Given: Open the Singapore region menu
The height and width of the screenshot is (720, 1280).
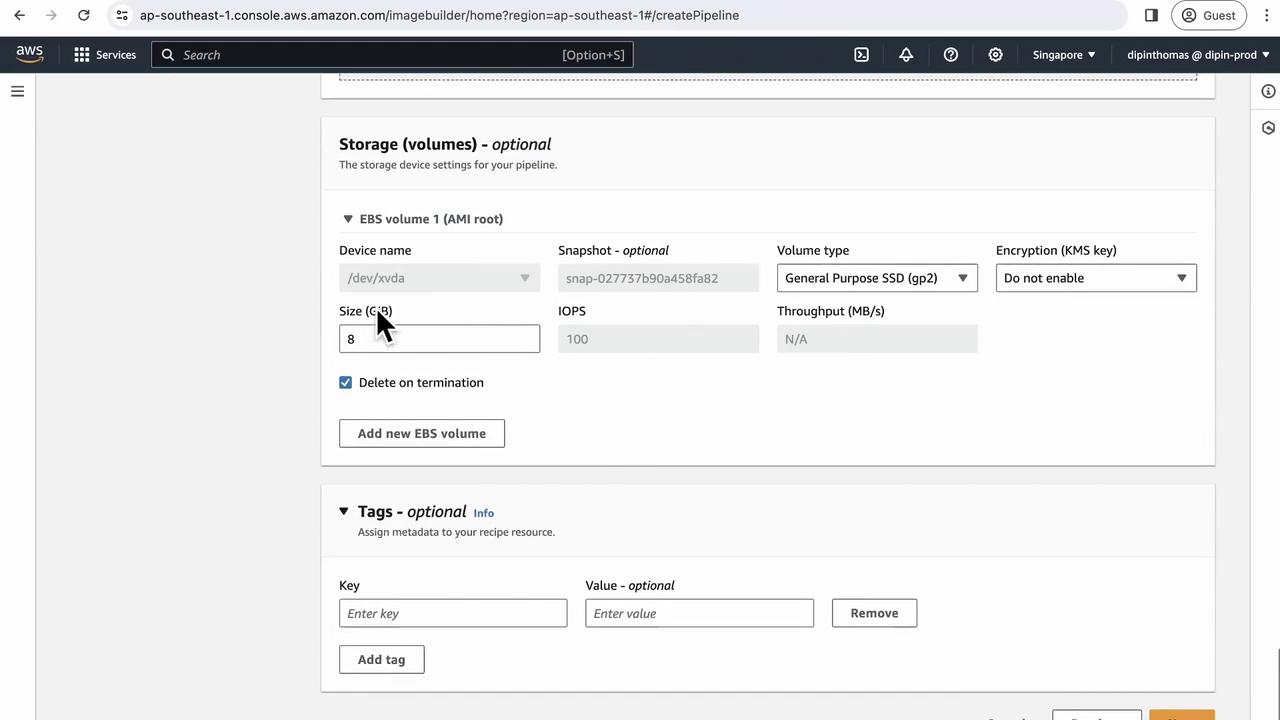Looking at the screenshot, I should [1064, 55].
